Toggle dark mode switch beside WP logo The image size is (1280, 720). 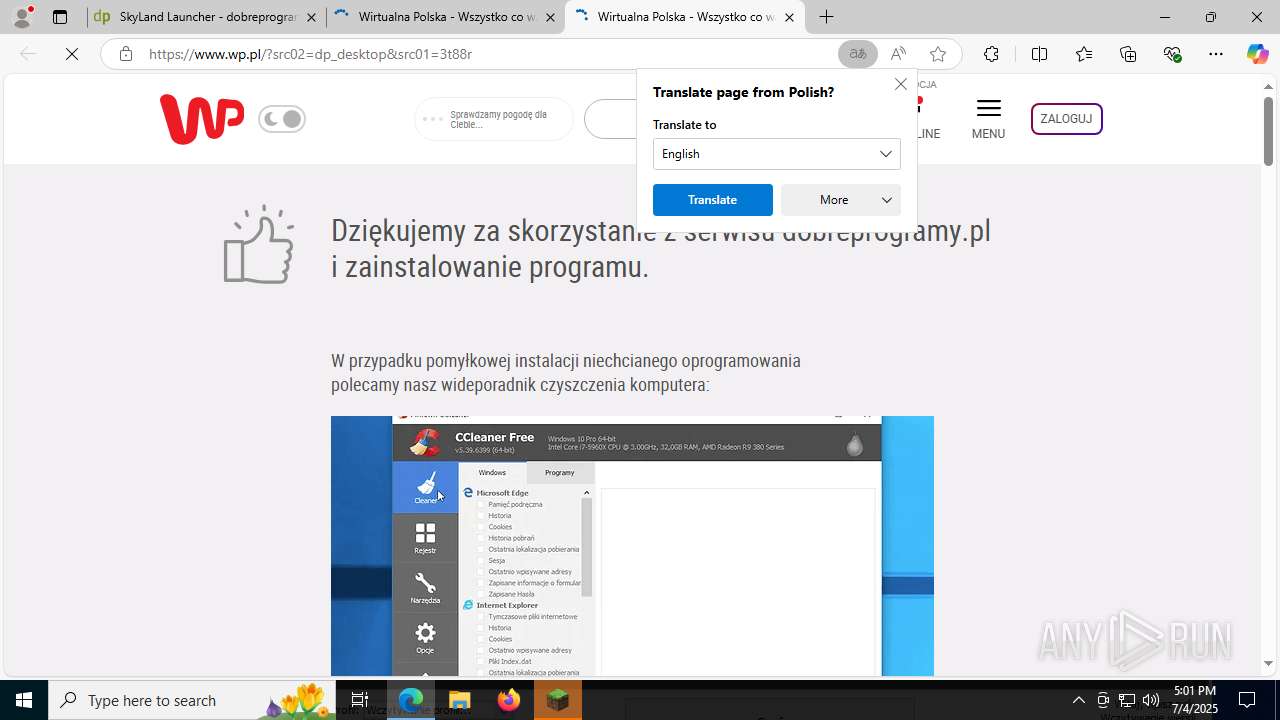click(x=282, y=119)
